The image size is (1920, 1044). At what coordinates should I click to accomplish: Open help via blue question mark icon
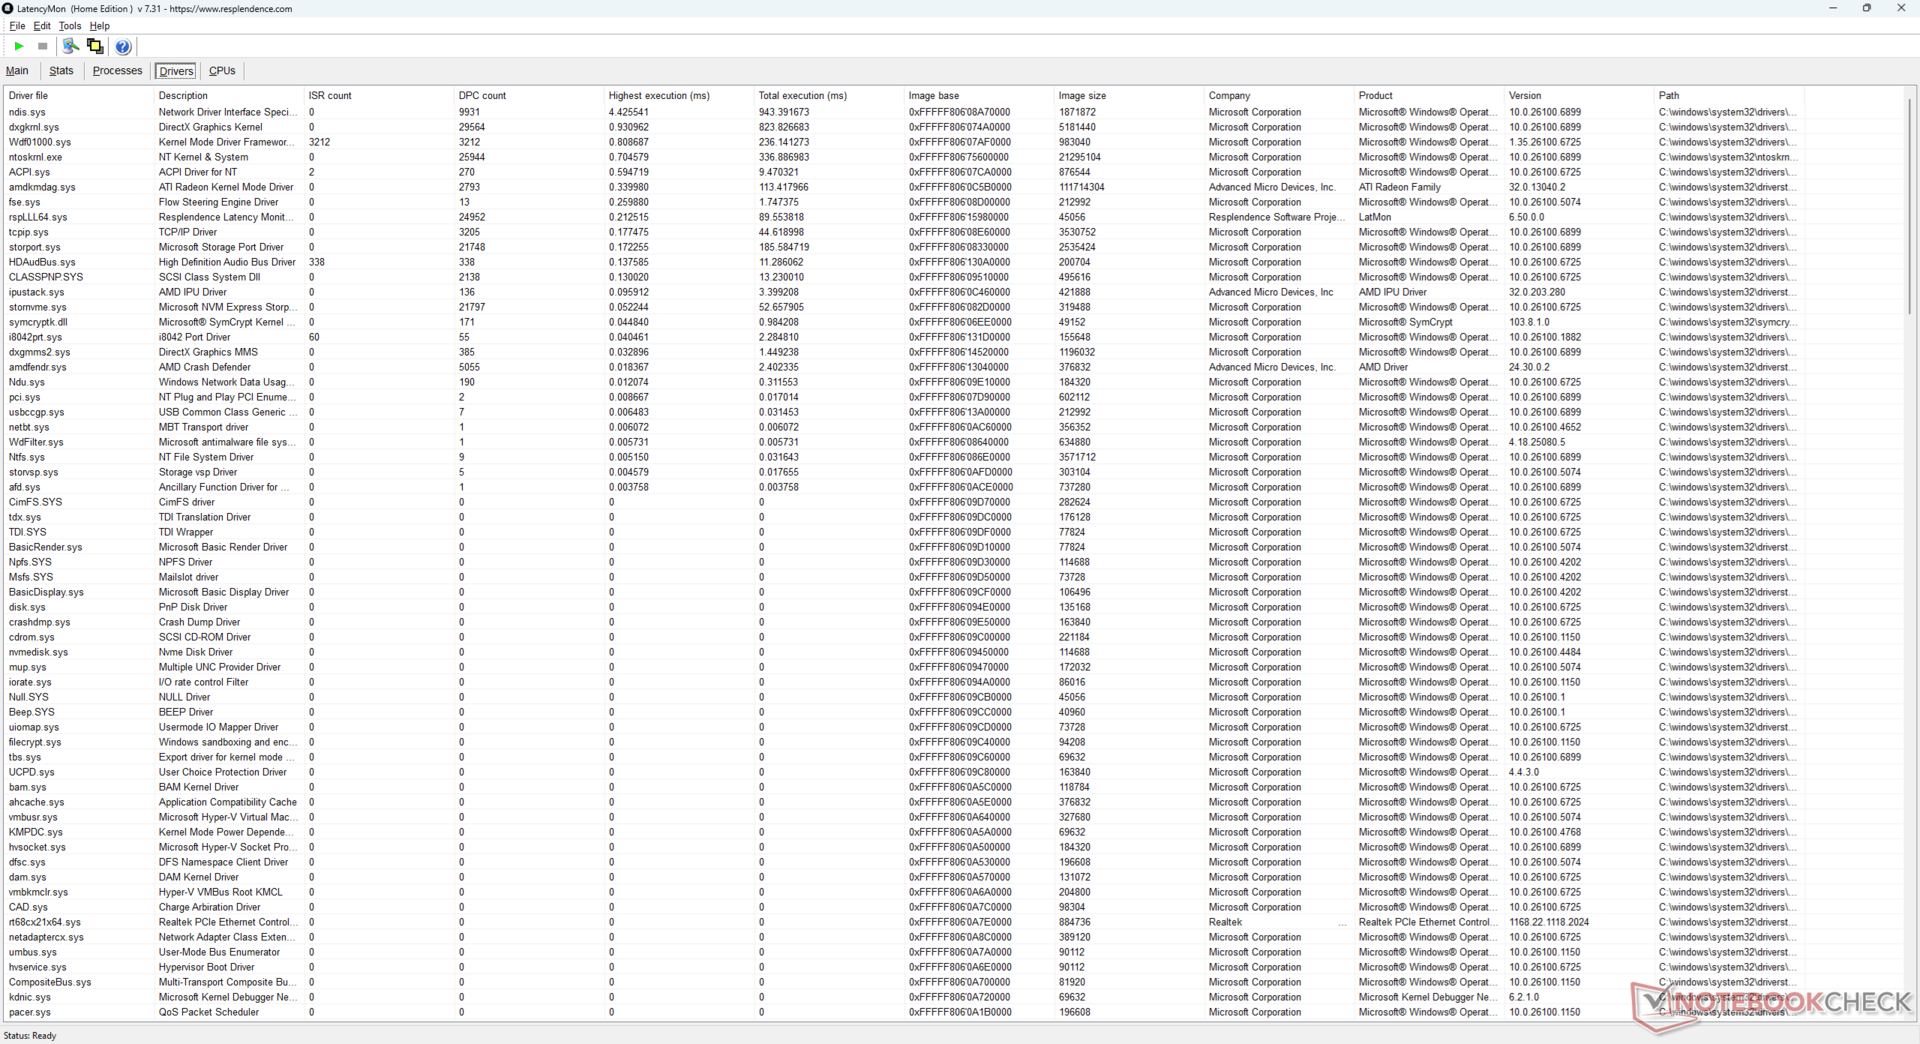tap(123, 46)
